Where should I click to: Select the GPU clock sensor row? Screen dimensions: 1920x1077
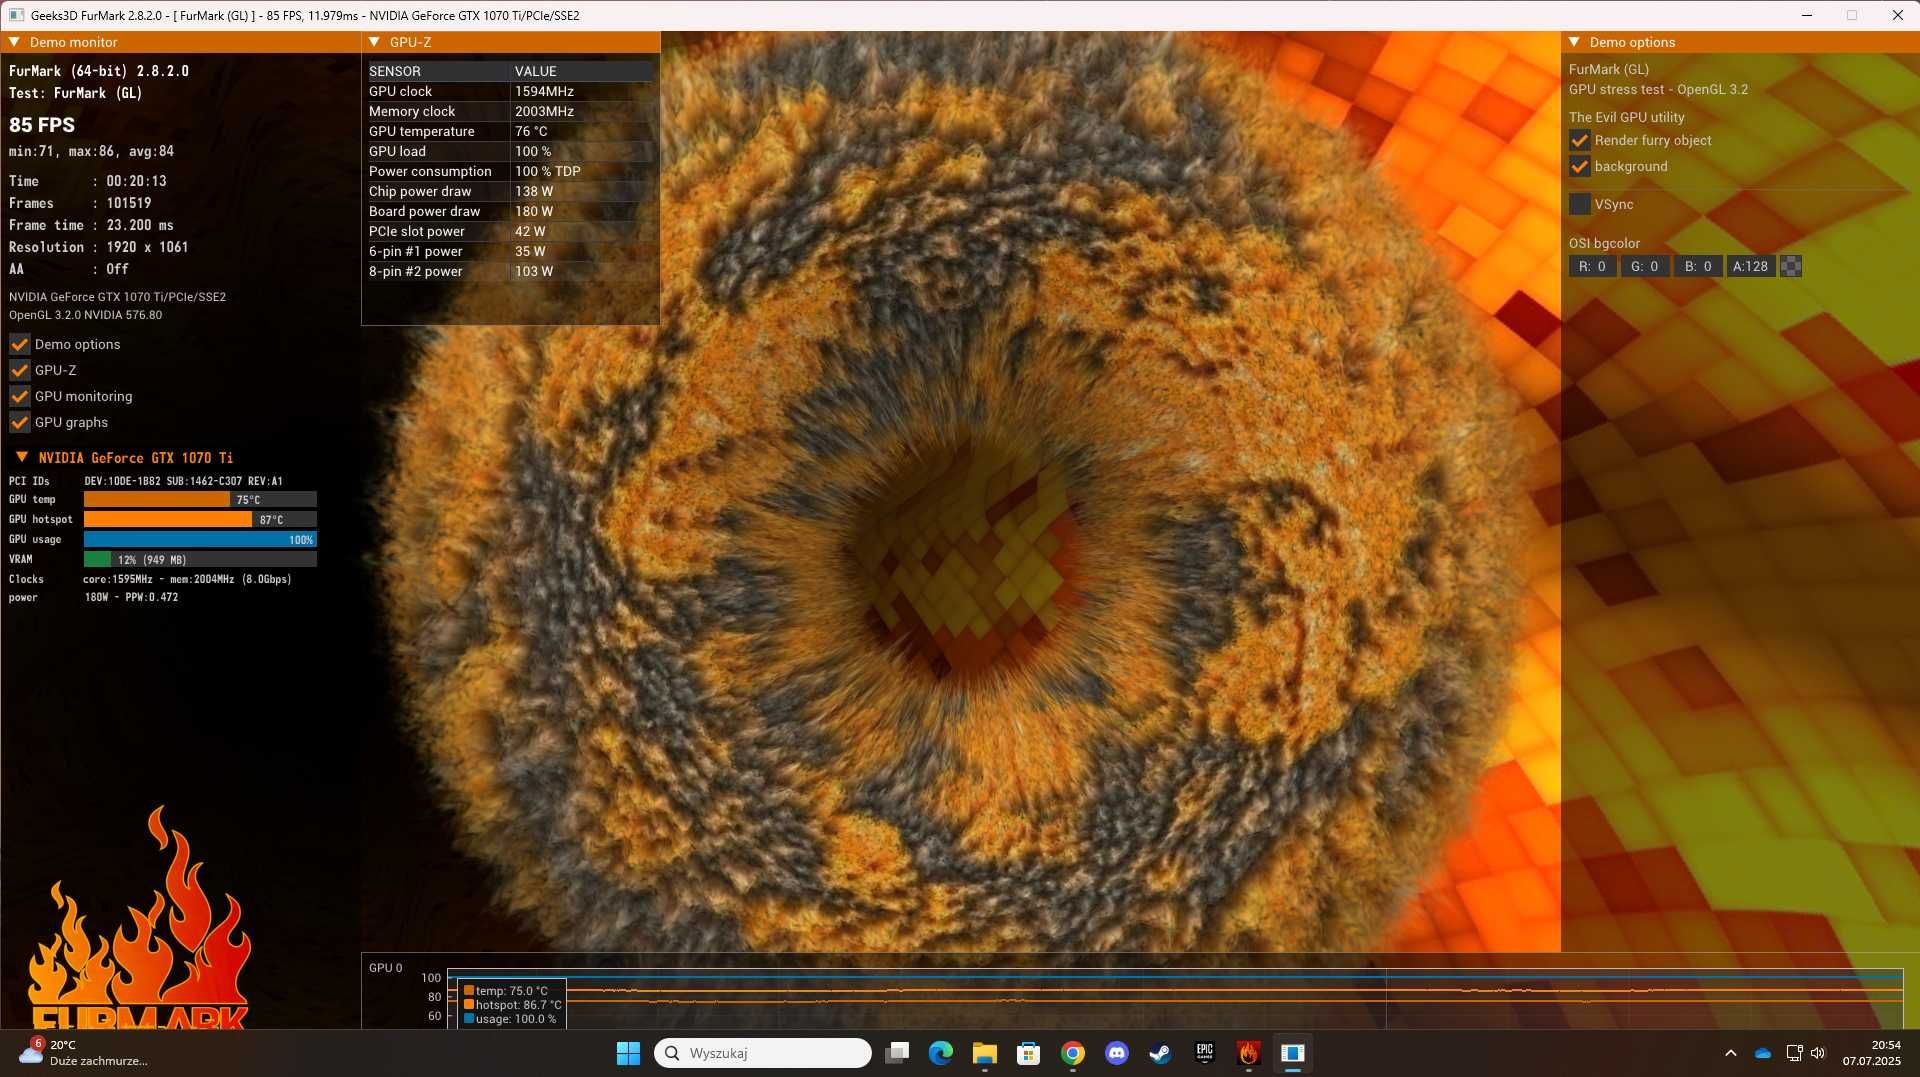(510, 91)
